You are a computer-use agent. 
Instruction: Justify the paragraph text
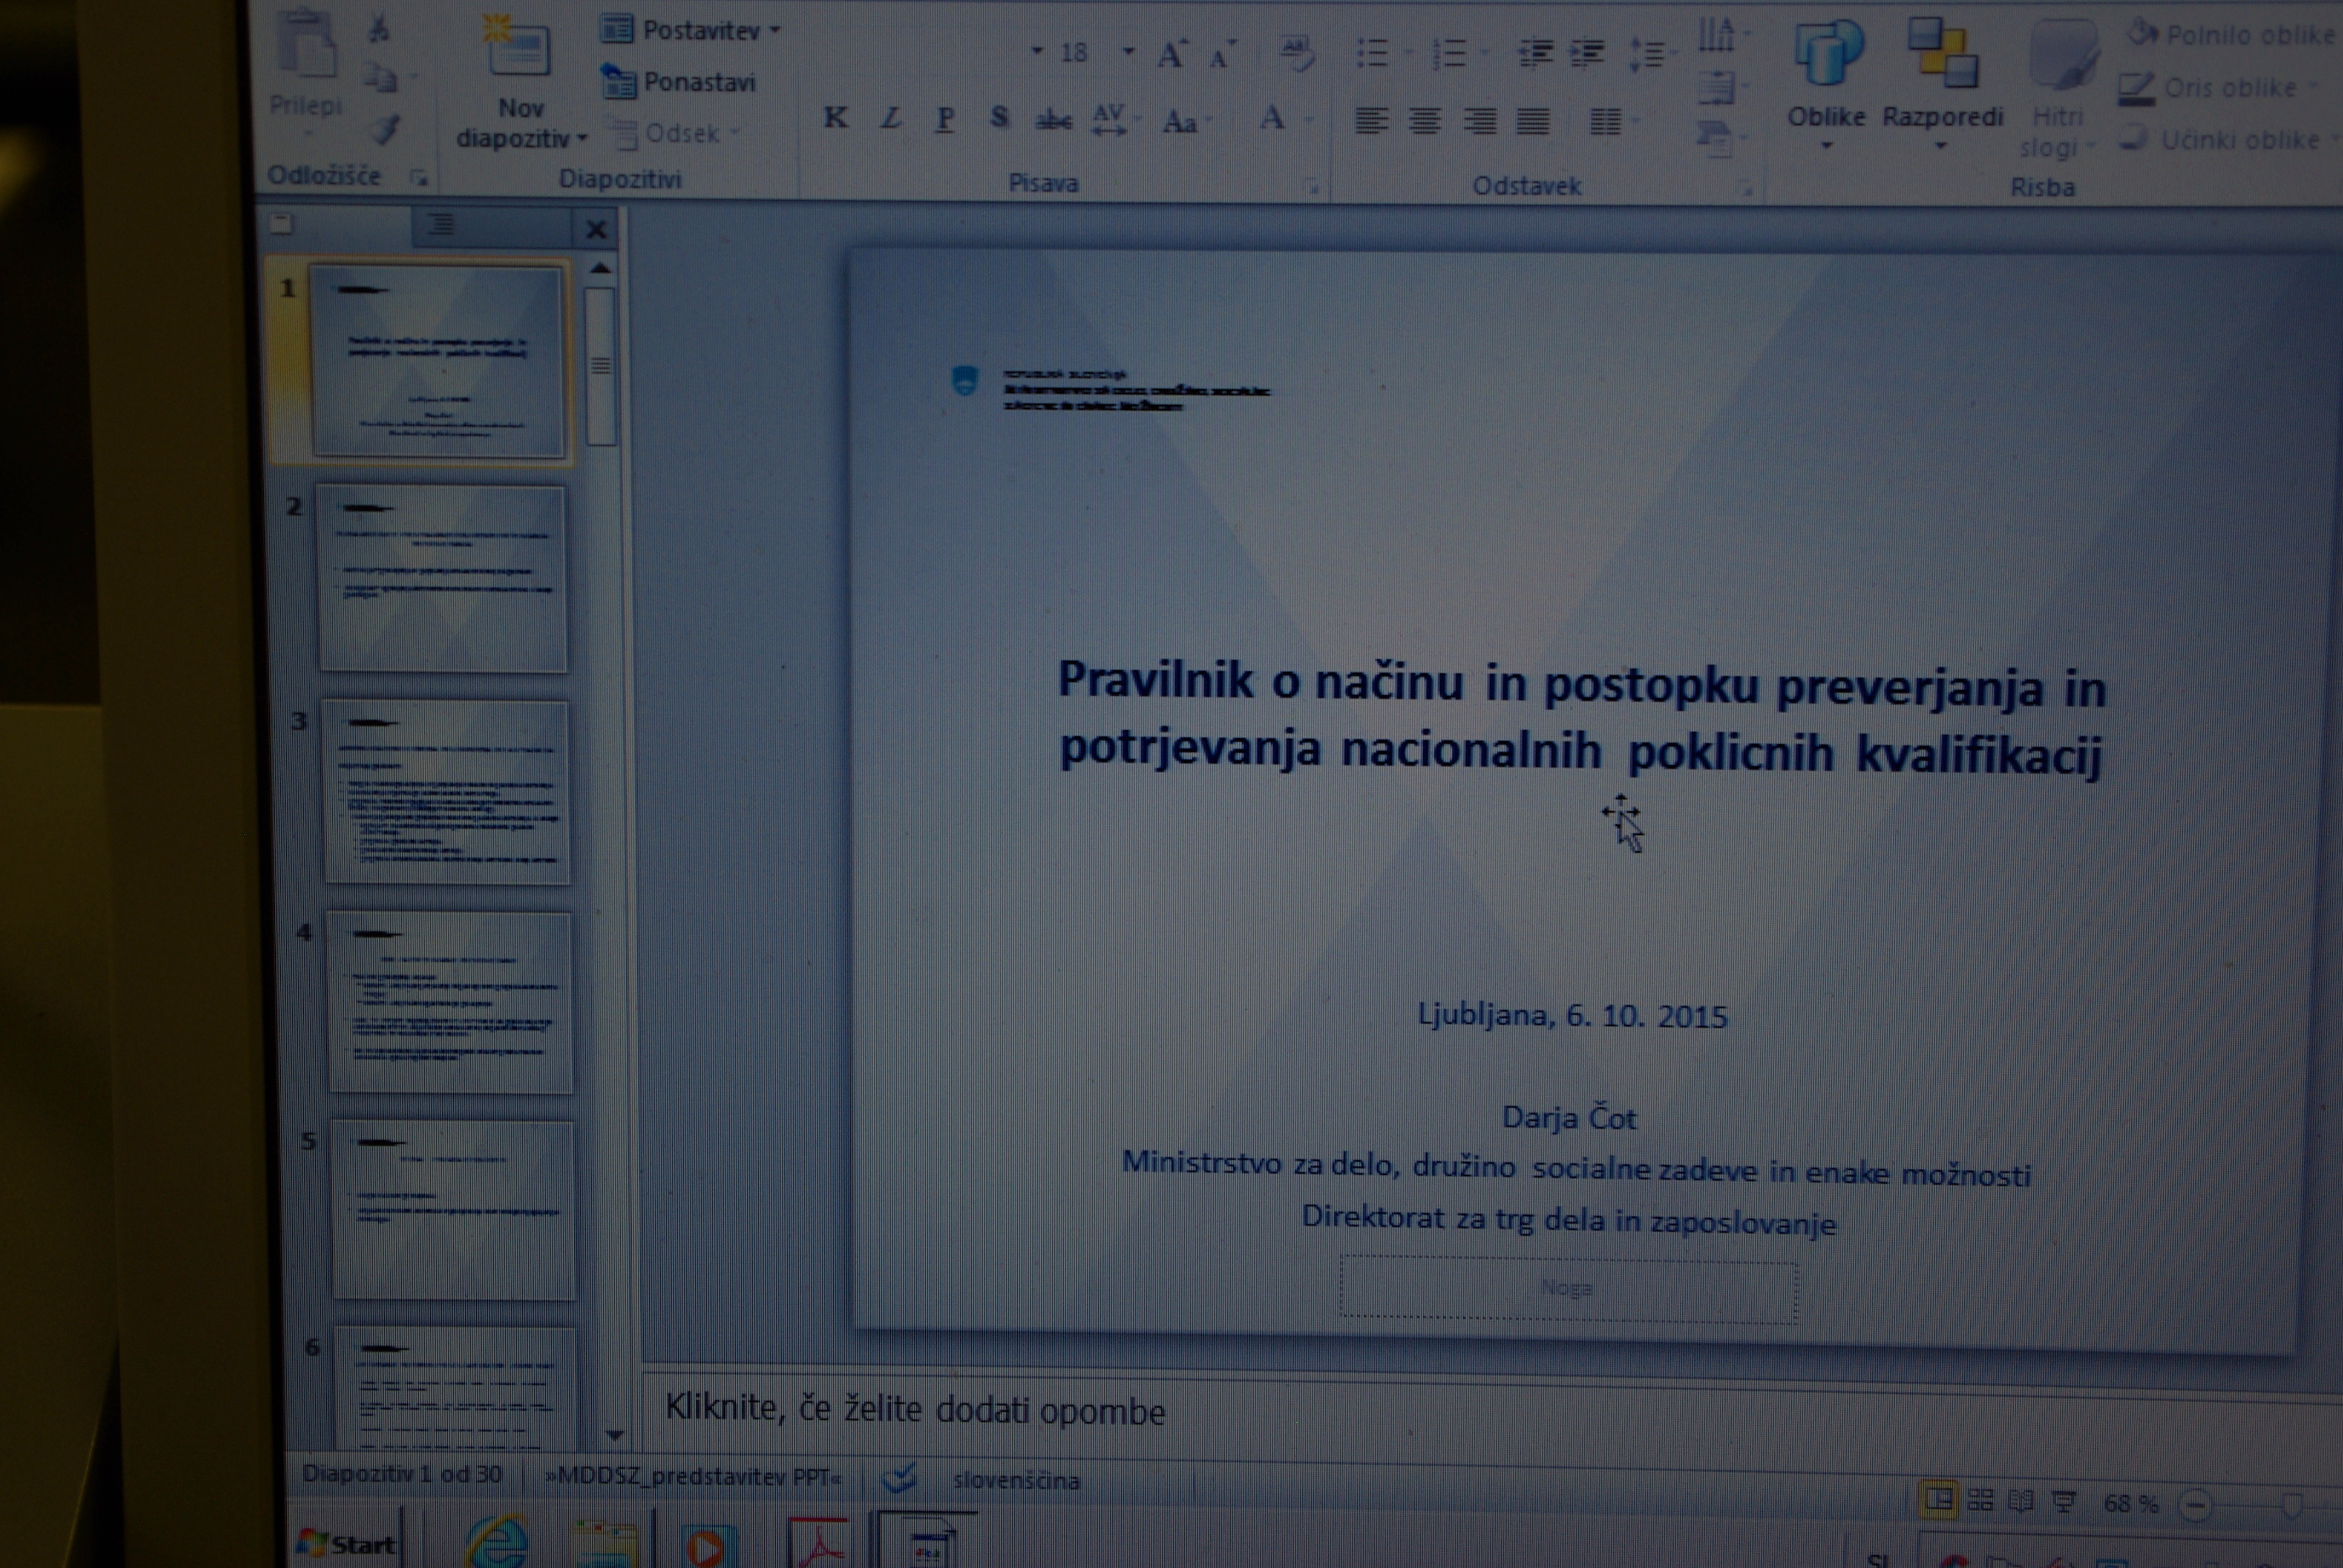(1532, 122)
